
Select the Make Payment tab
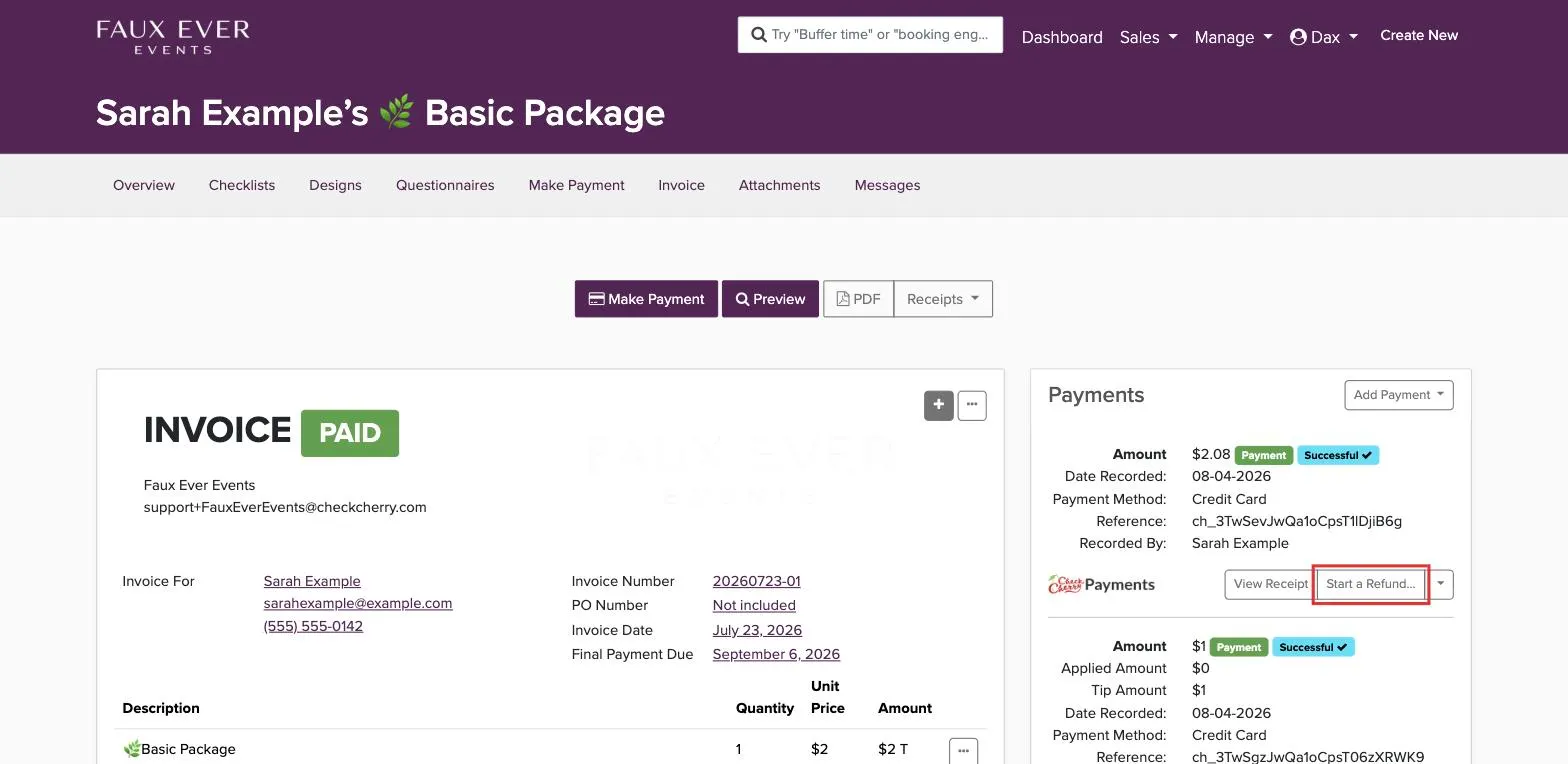click(x=577, y=185)
